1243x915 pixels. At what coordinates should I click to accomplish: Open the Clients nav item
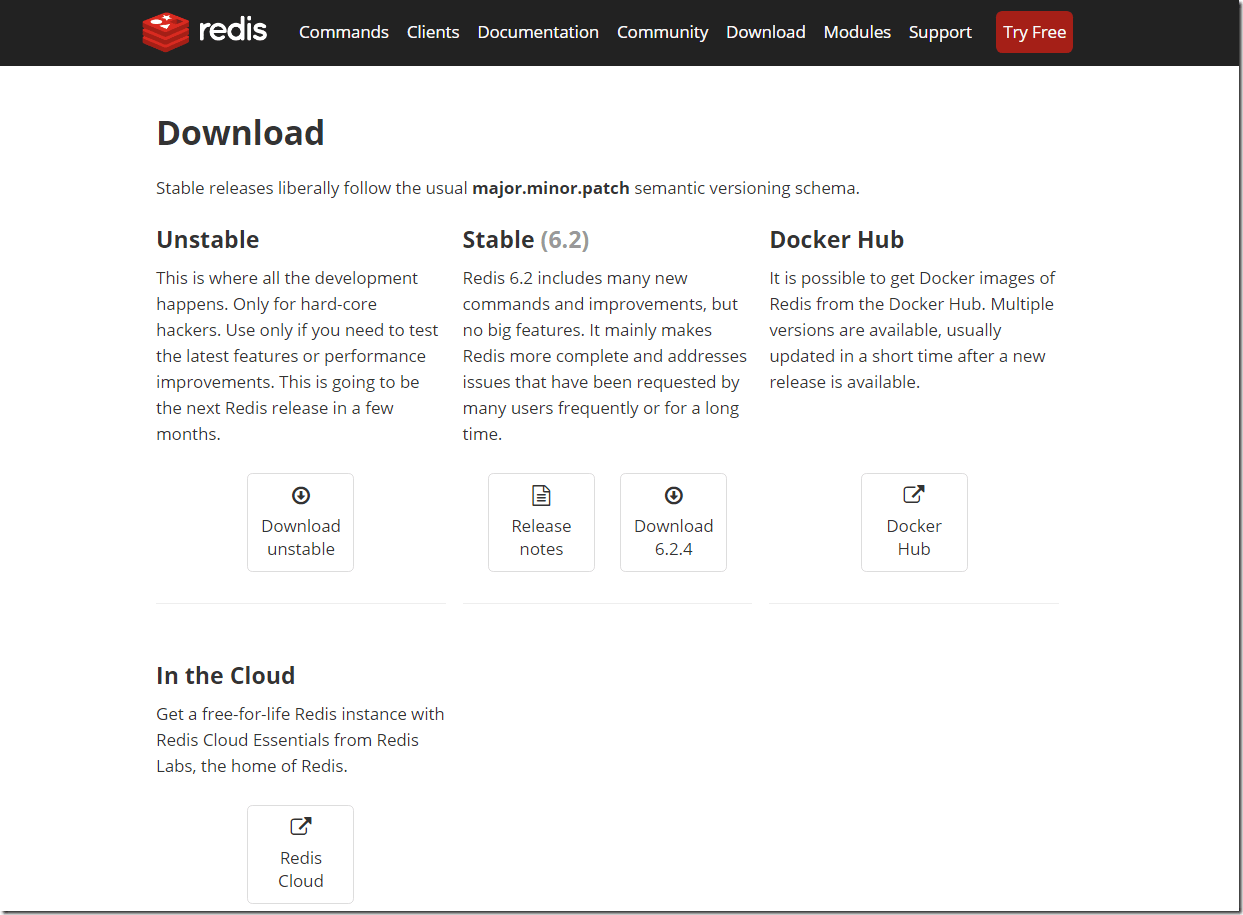[x=433, y=32]
